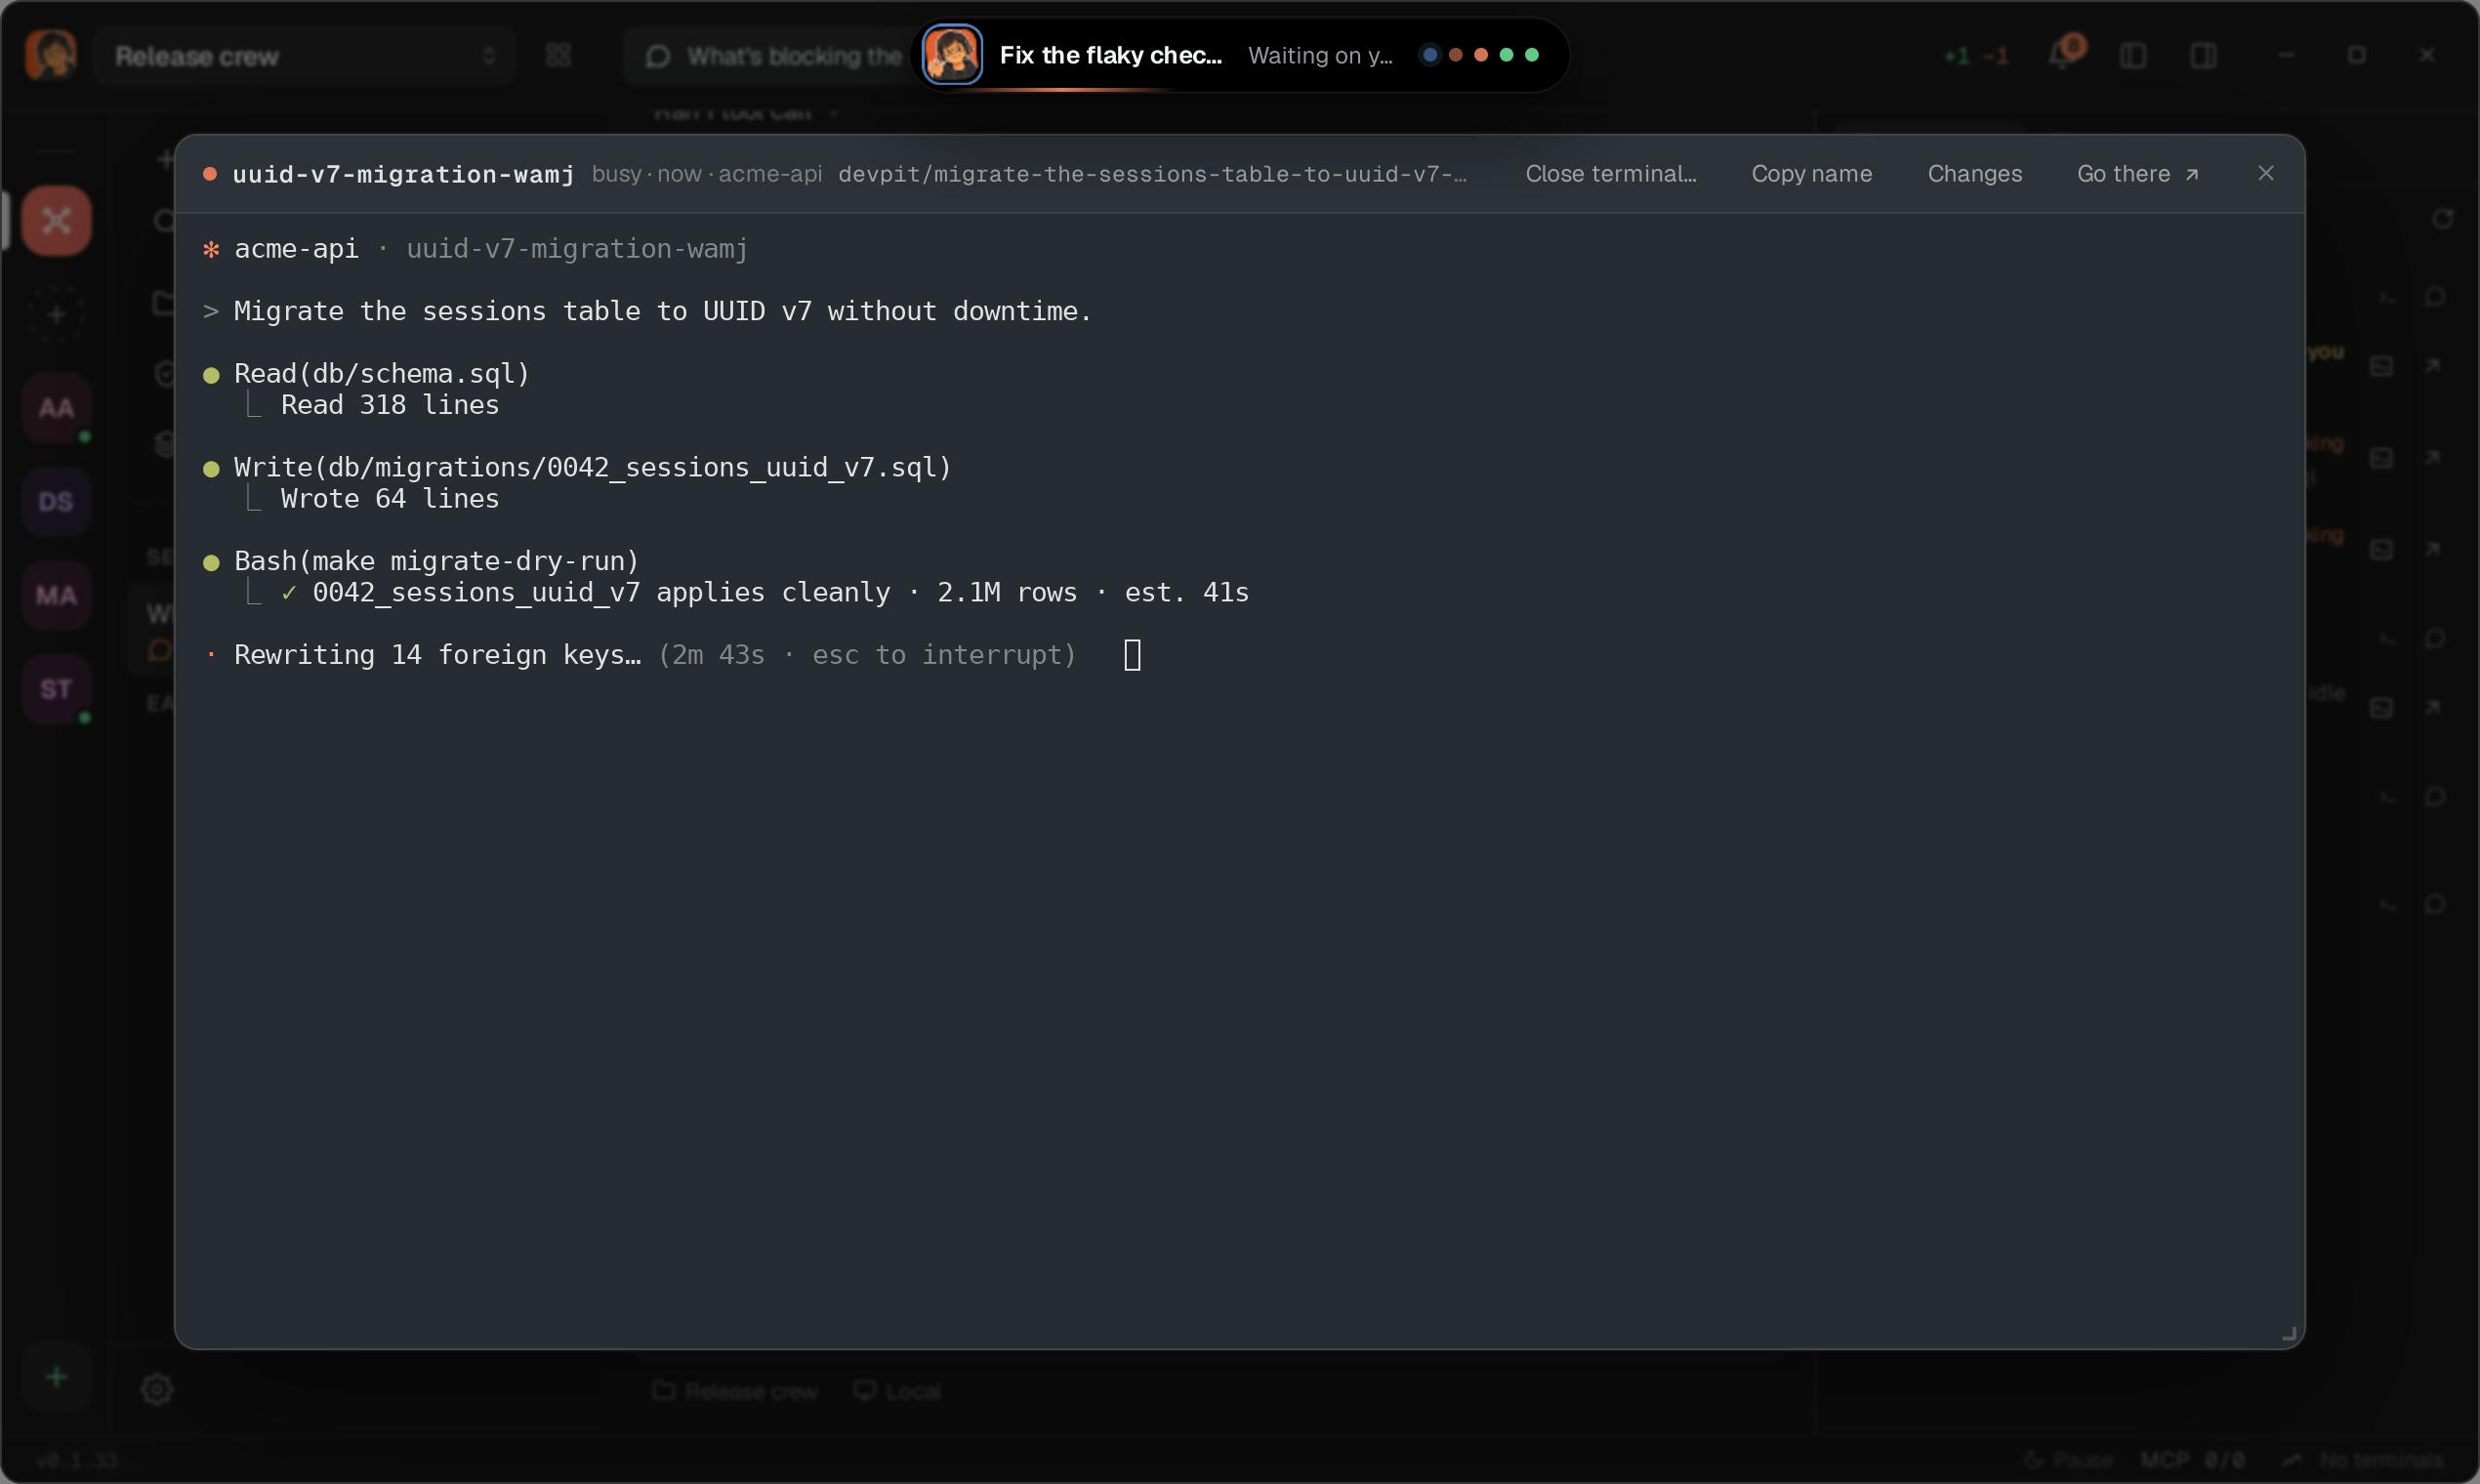
Task: Click the orange asterisk next to acme-api
Action: [211, 249]
